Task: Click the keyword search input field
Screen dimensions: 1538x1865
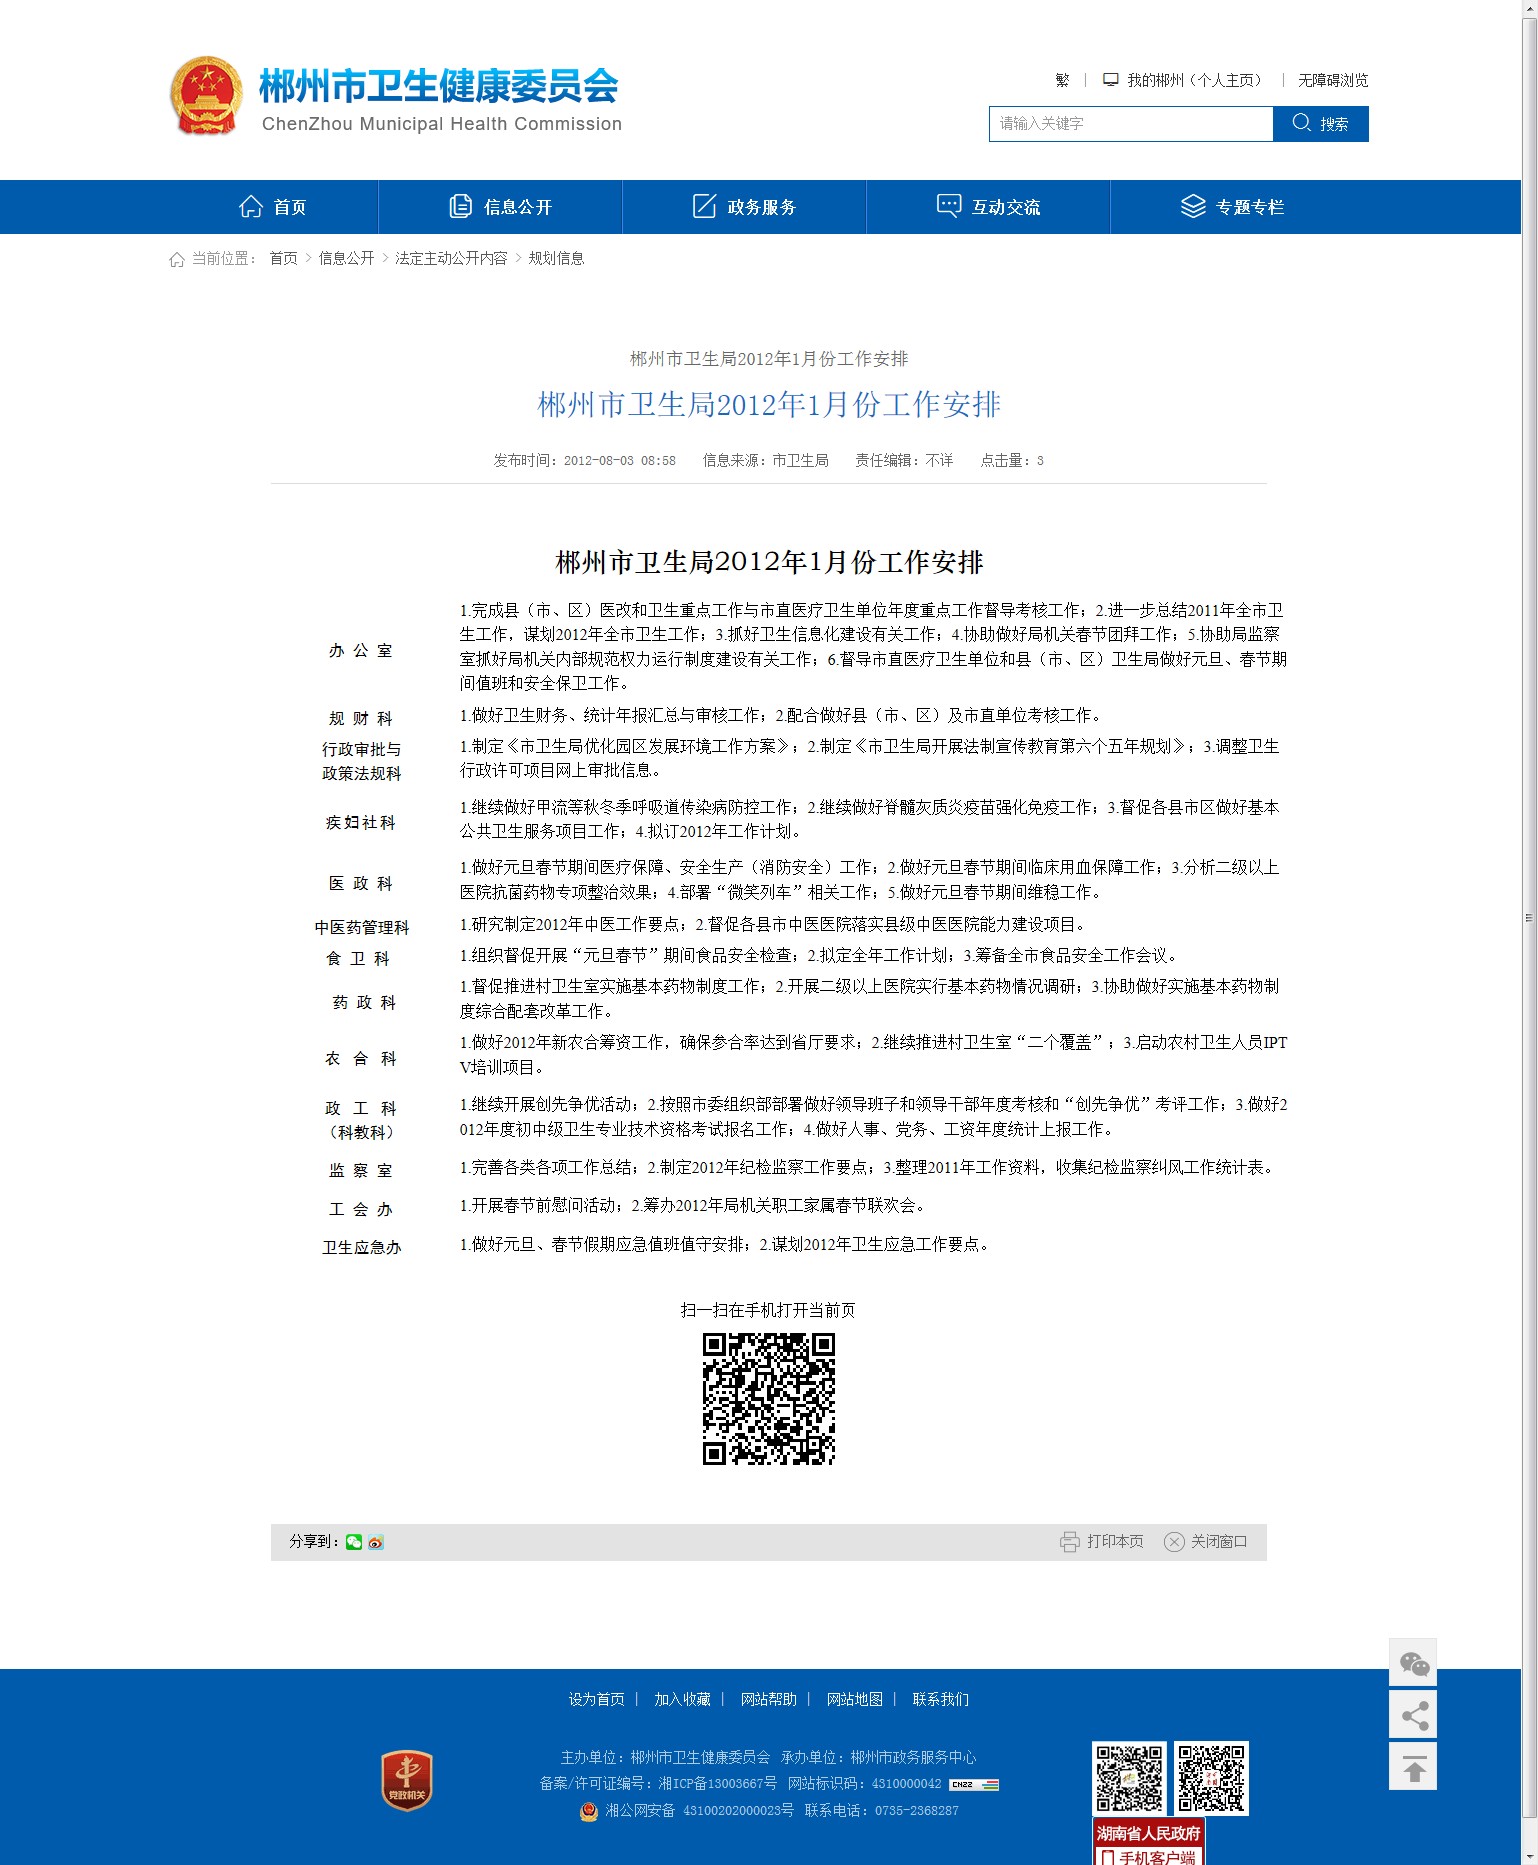Action: point(1131,124)
